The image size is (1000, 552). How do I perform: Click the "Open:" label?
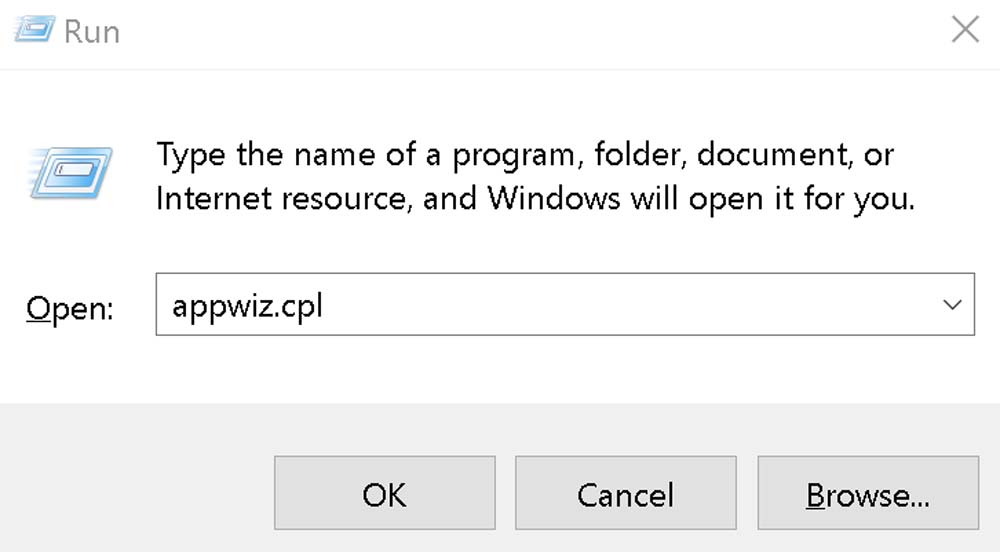pyautogui.click(x=70, y=308)
